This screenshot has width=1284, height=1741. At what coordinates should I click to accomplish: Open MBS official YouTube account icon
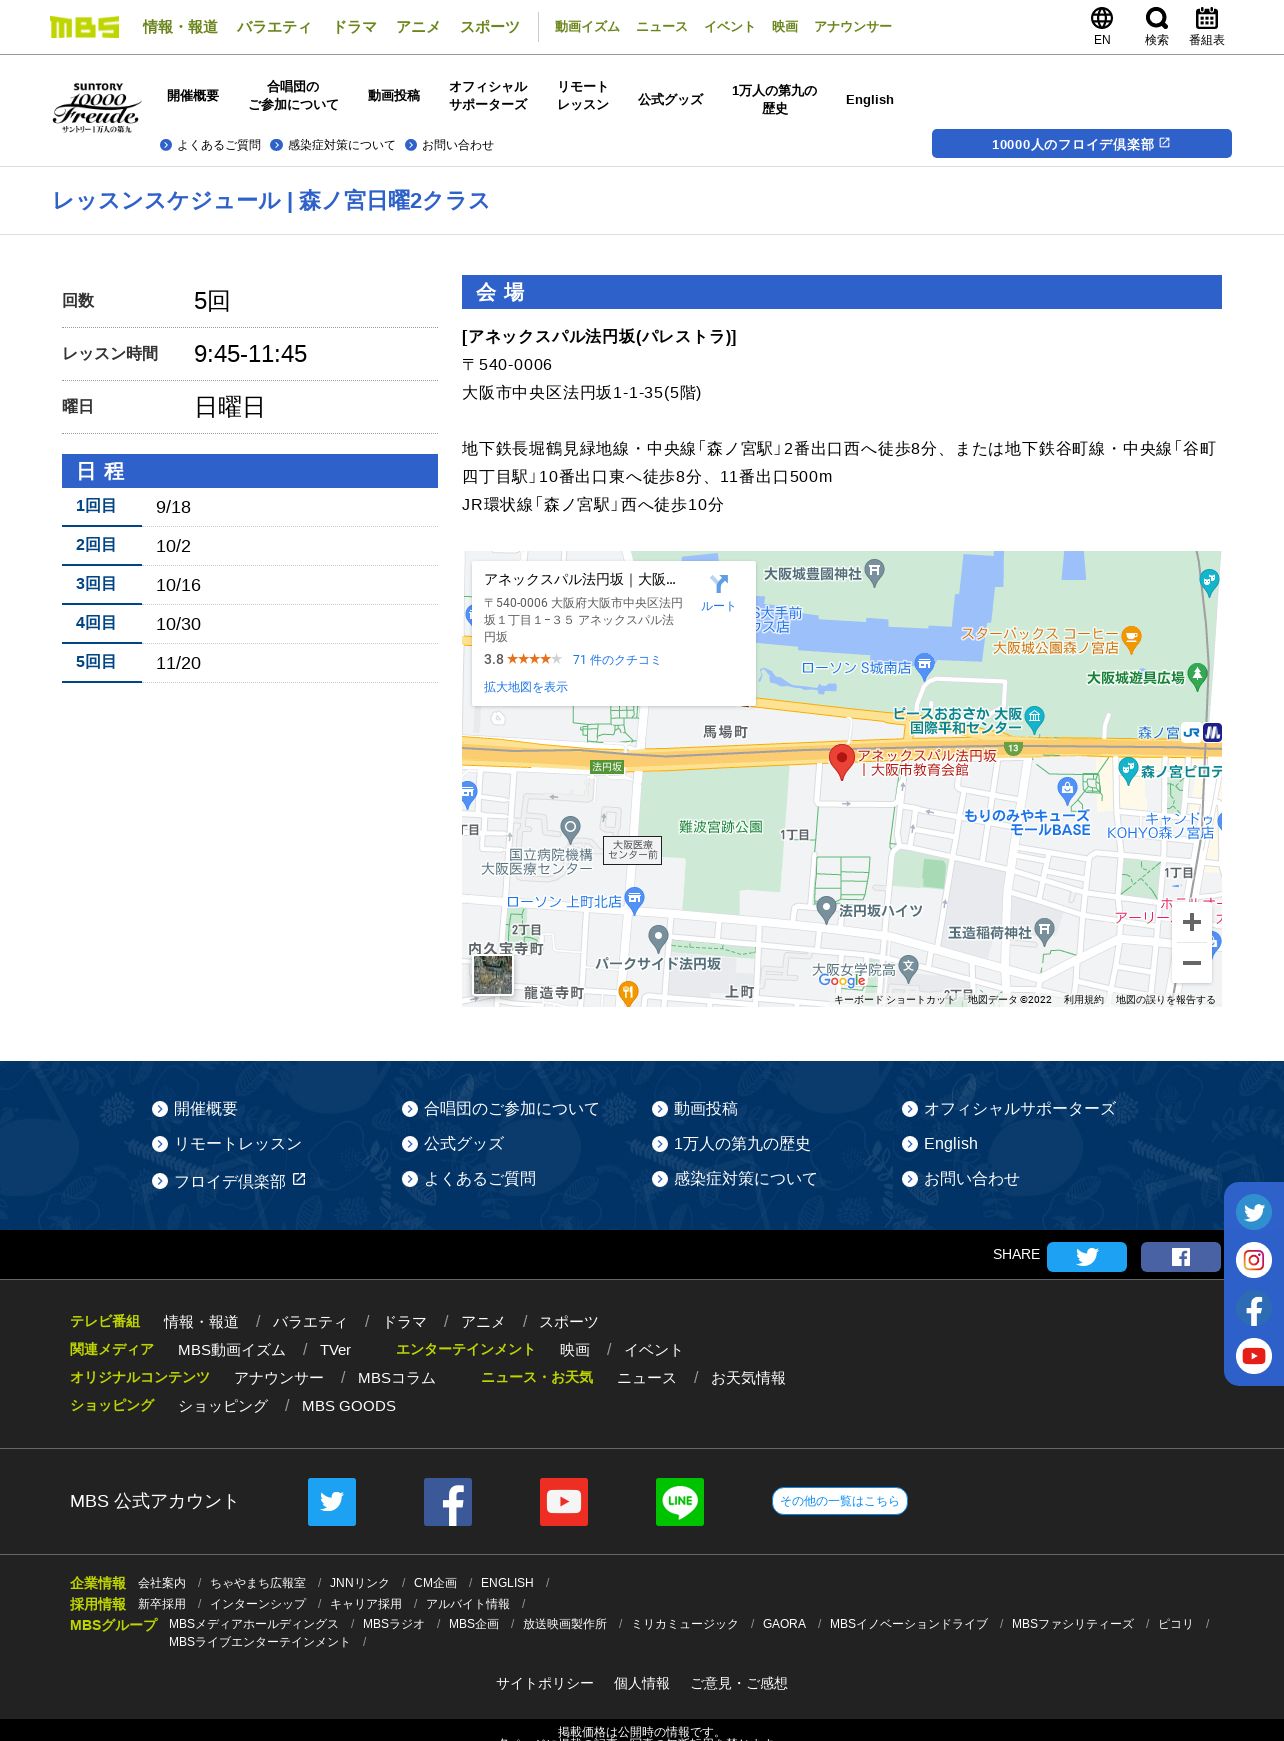(564, 1502)
